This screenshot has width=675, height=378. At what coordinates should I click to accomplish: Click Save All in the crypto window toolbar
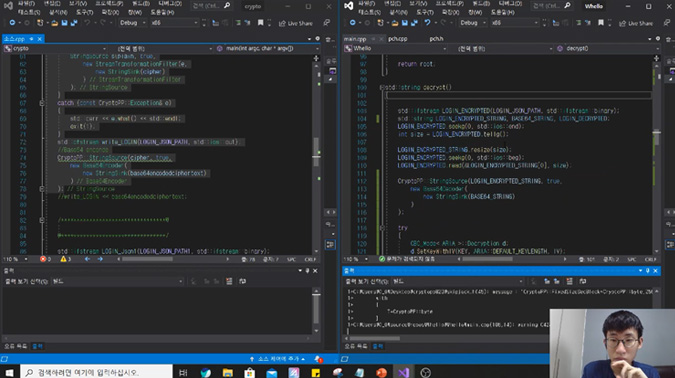tap(74, 23)
